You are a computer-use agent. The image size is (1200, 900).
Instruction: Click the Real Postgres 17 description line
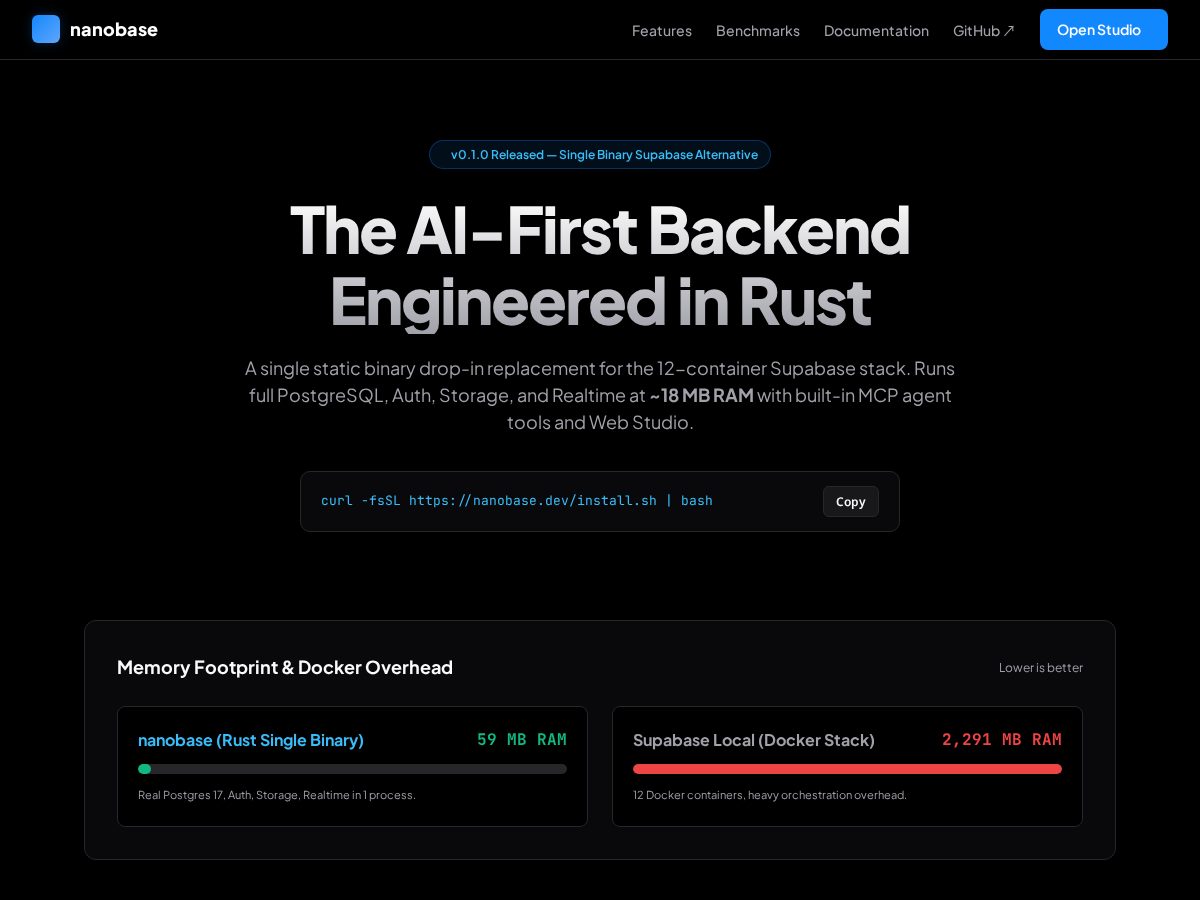click(277, 795)
